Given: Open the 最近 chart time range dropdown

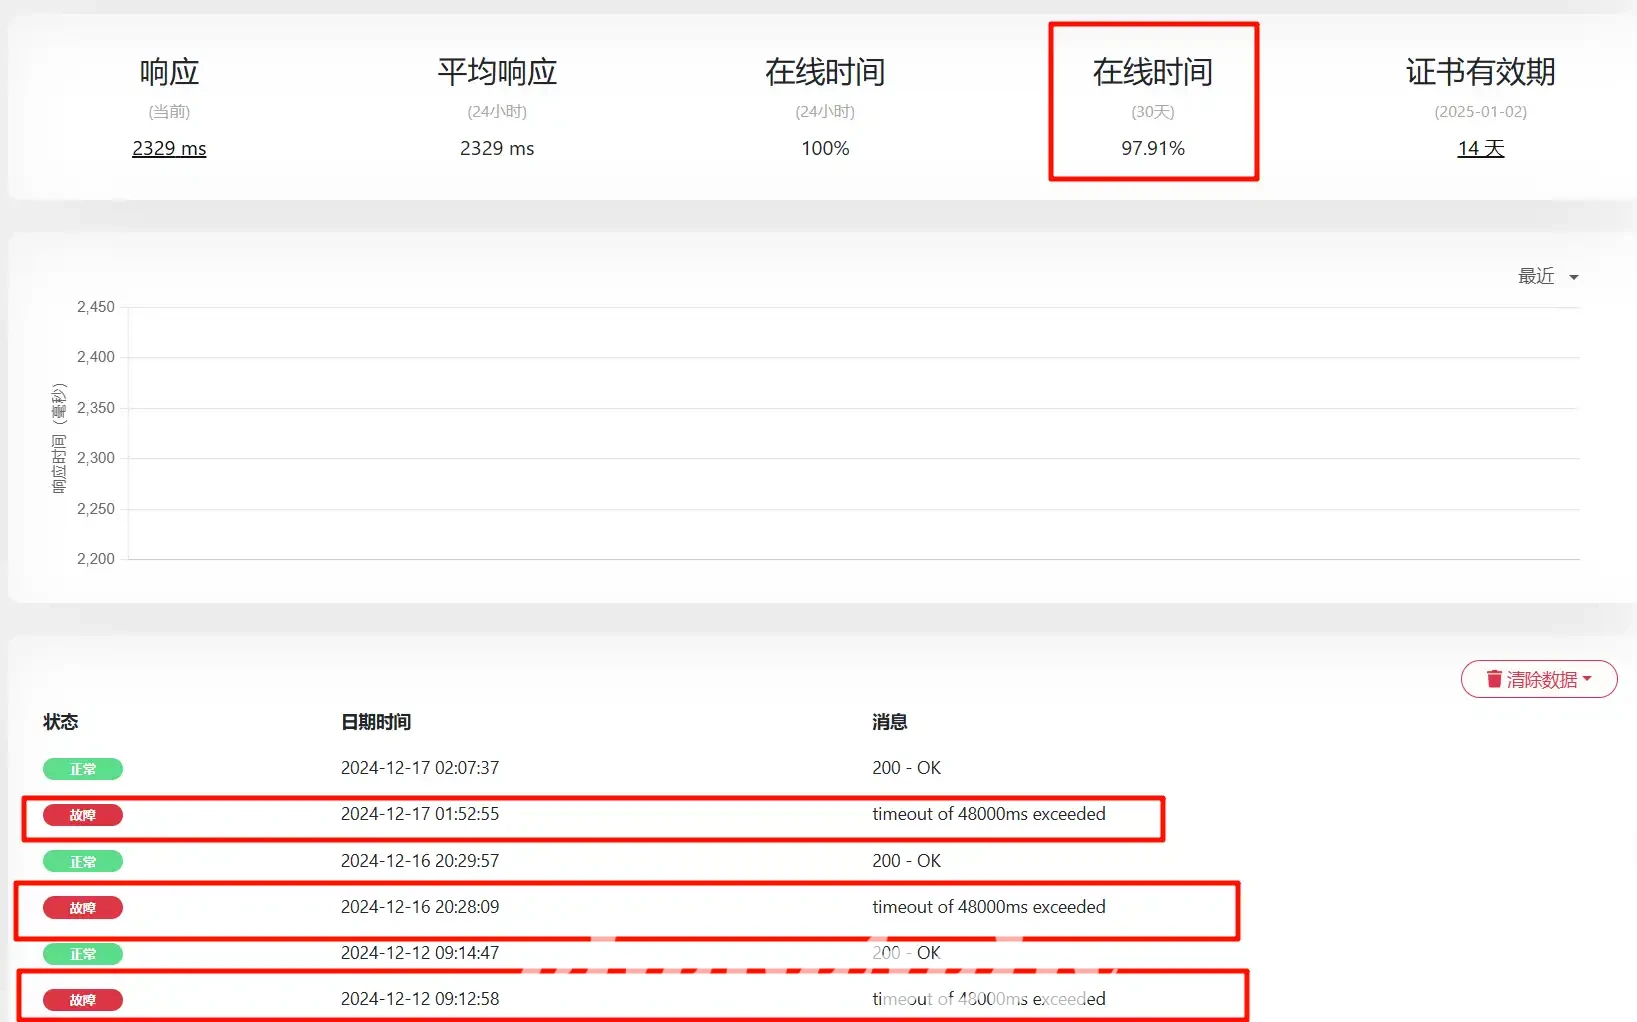Looking at the screenshot, I should [1547, 277].
